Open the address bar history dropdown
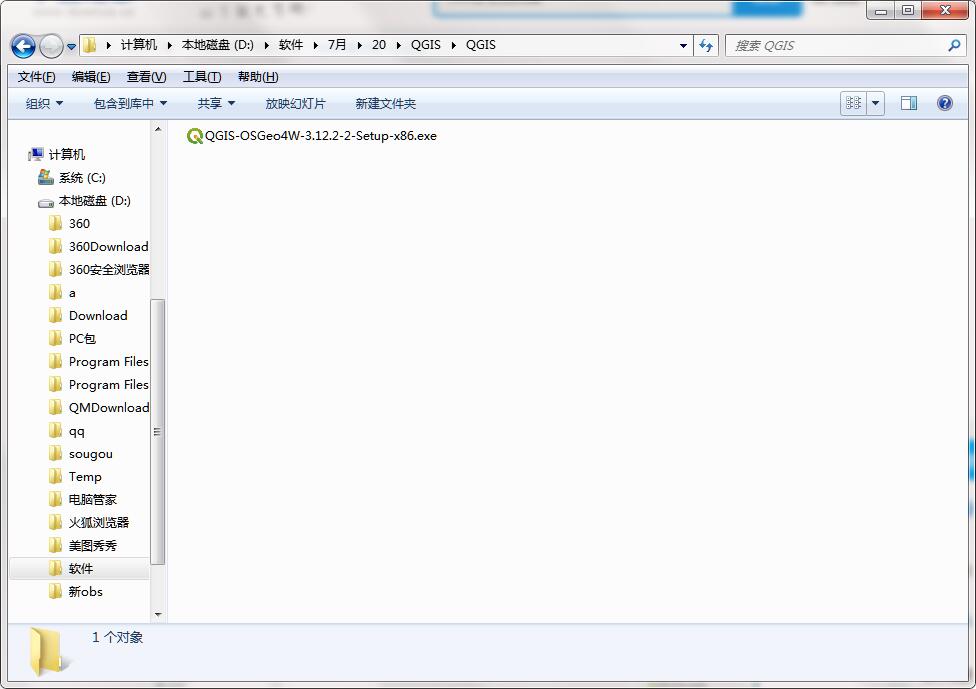The image size is (976, 689). click(x=683, y=45)
